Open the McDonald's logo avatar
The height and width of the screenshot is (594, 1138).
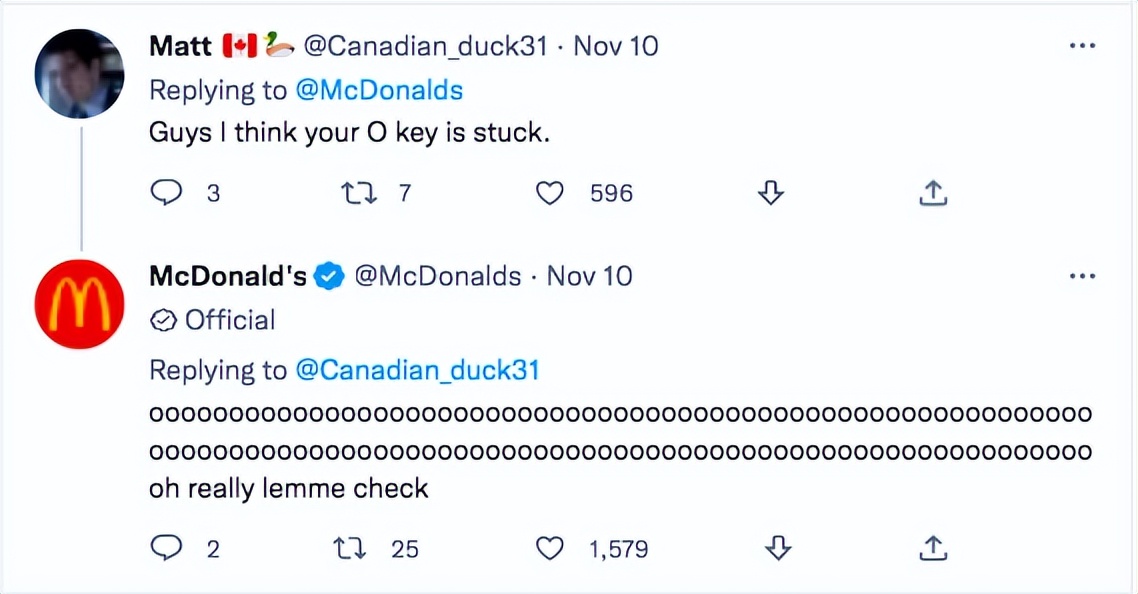point(80,304)
